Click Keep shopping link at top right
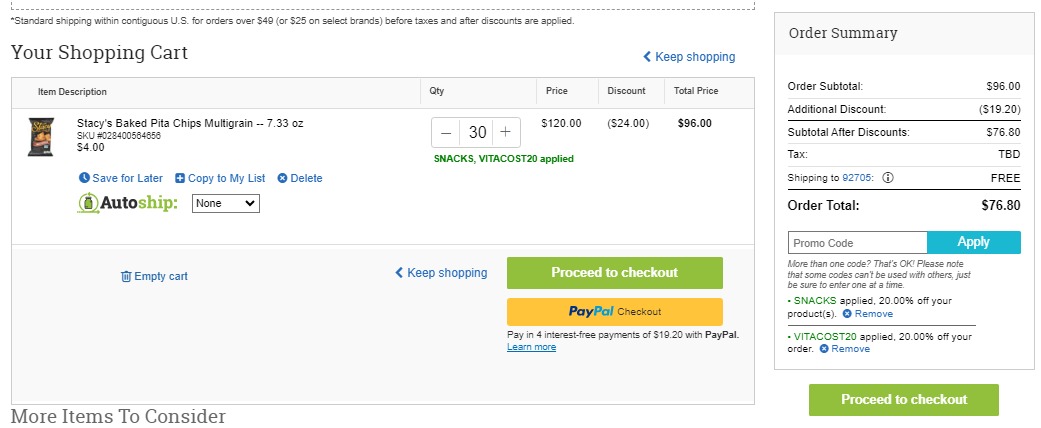The image size is (1041, 428). coord(688,57)
